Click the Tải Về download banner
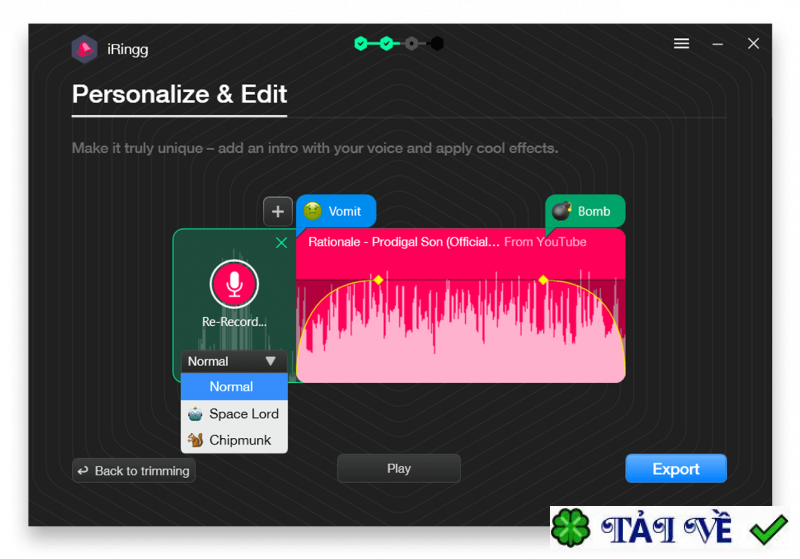Screen dimensions: 800x559 click(x=669, y=528)
